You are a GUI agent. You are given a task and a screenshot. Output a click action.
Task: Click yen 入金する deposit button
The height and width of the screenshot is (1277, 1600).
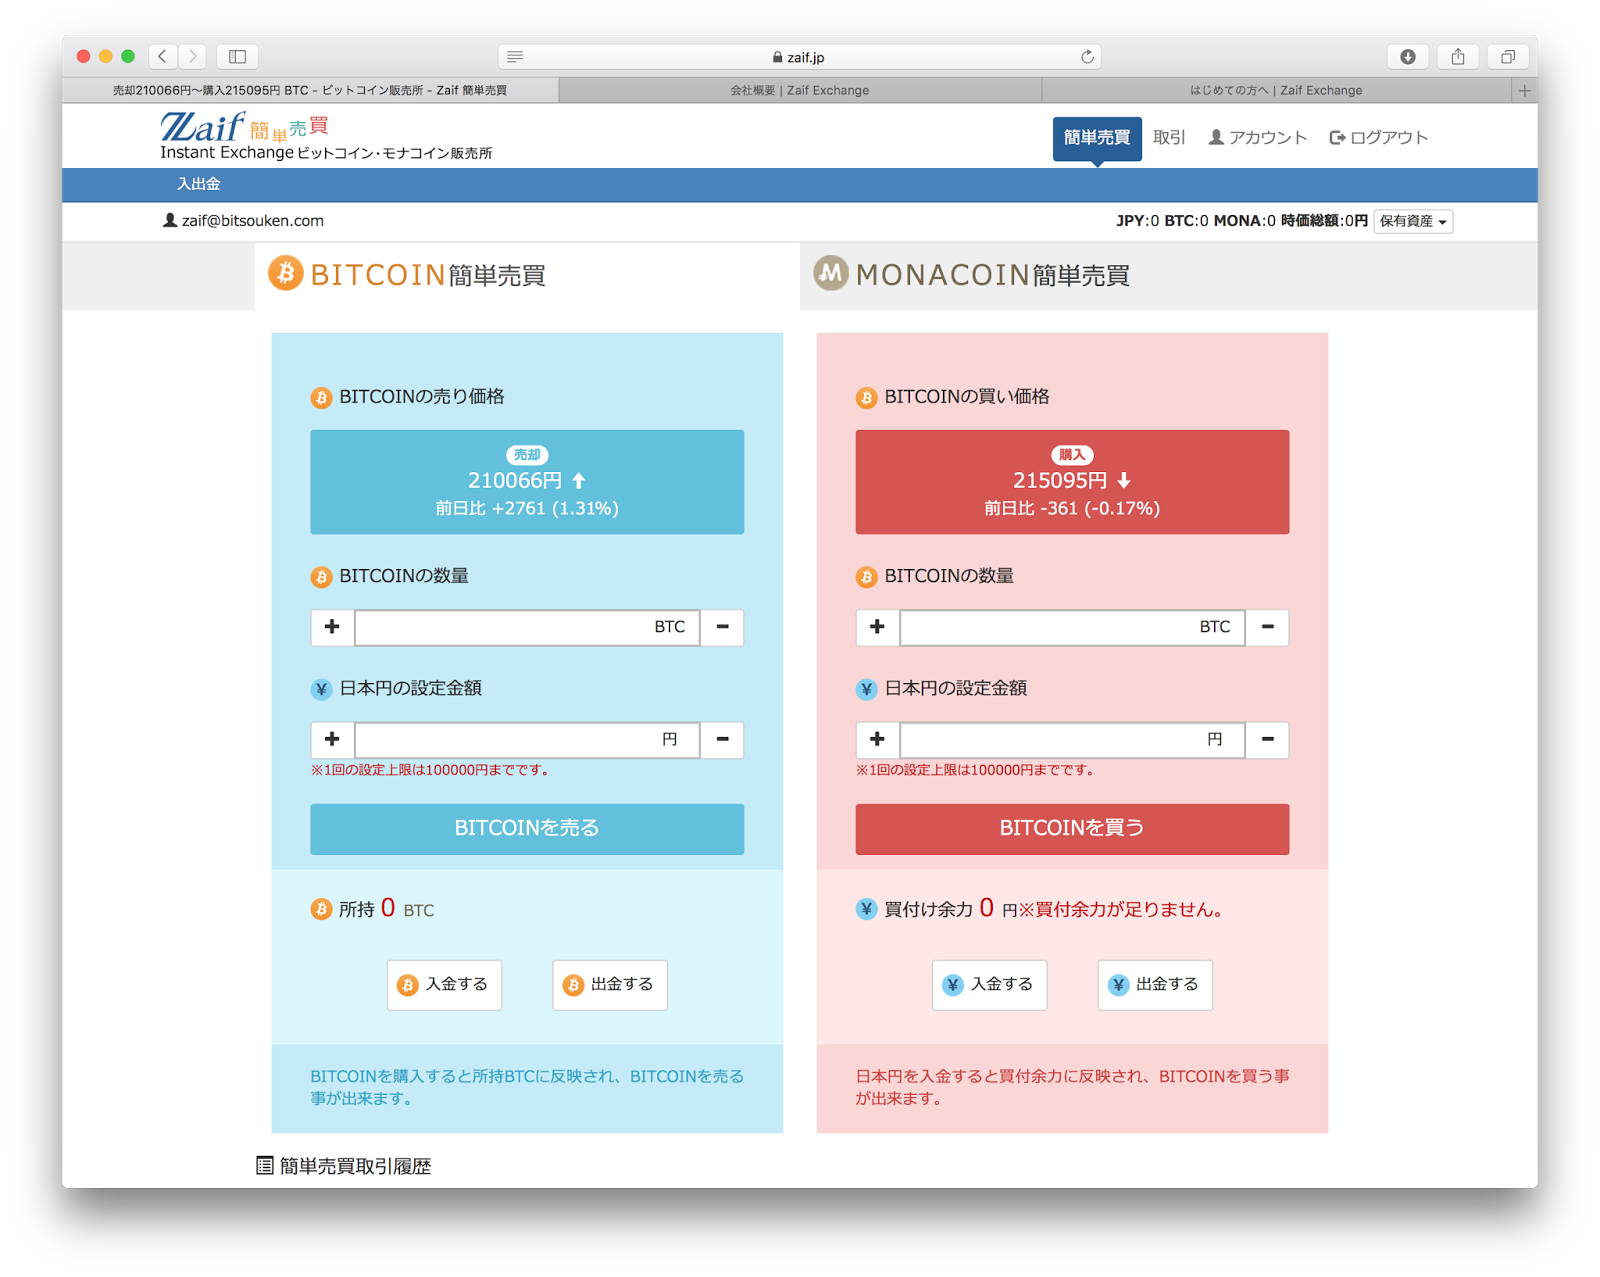click(989, 985)
